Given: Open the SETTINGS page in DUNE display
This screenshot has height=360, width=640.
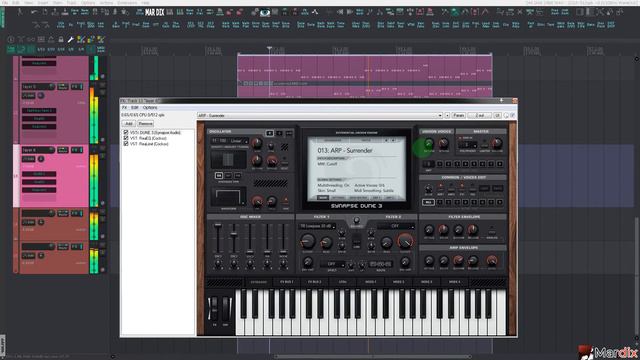Looking at the screenshot, I should 338,198.
